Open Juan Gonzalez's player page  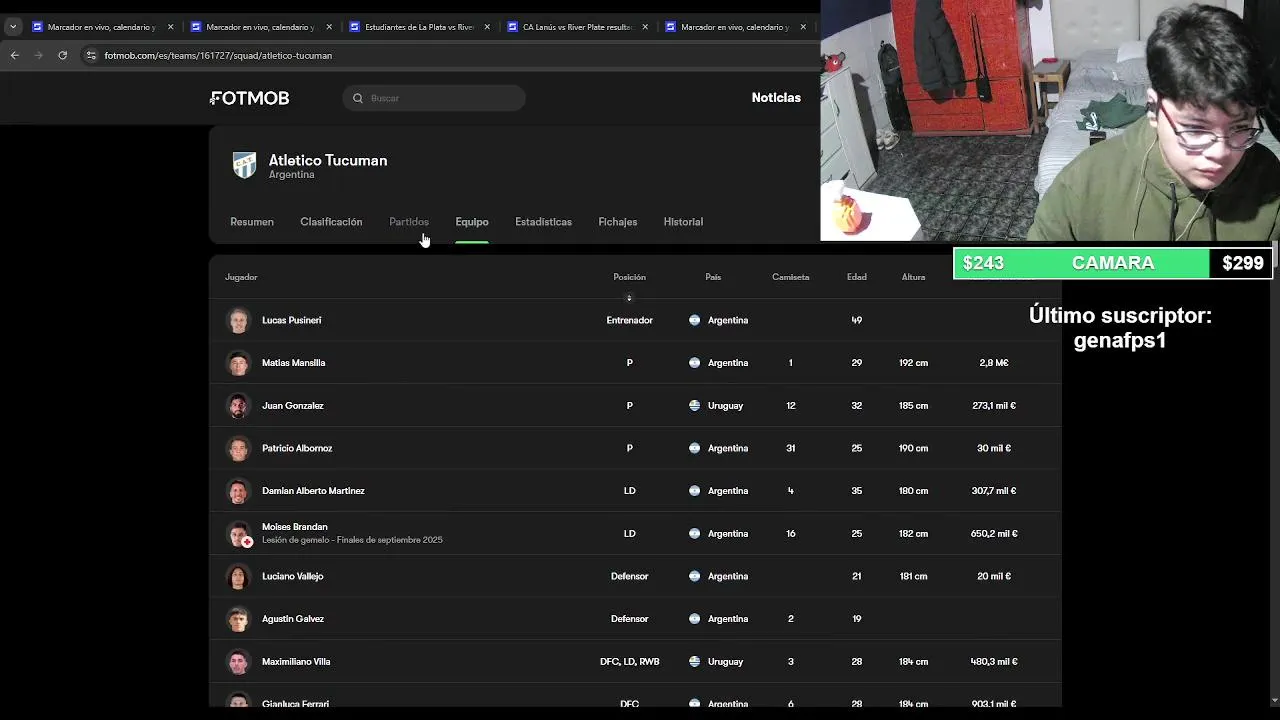point(293,406)
